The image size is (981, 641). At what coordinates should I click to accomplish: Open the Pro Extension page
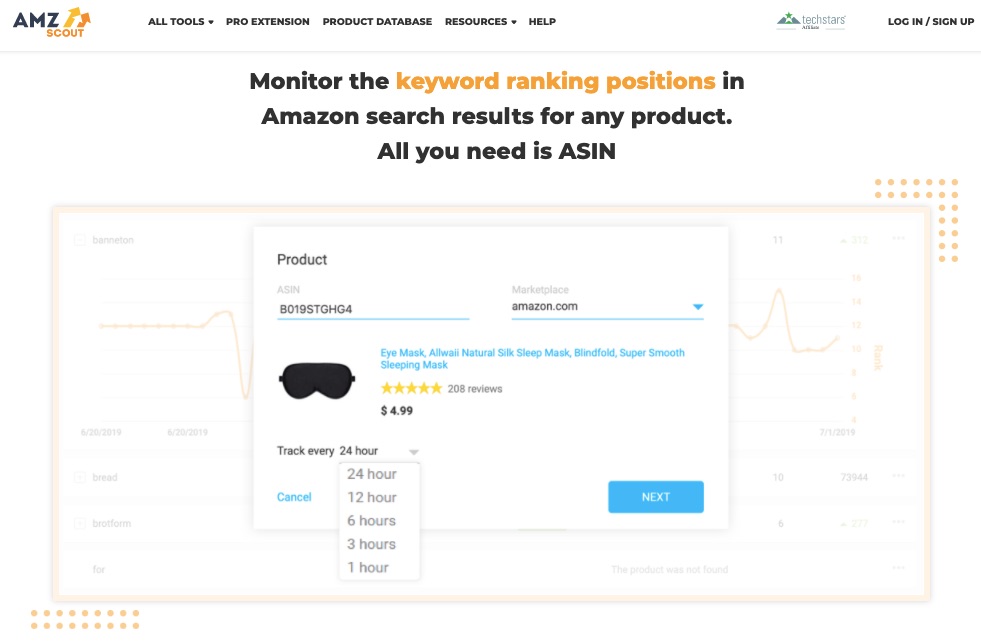(268, 22)
